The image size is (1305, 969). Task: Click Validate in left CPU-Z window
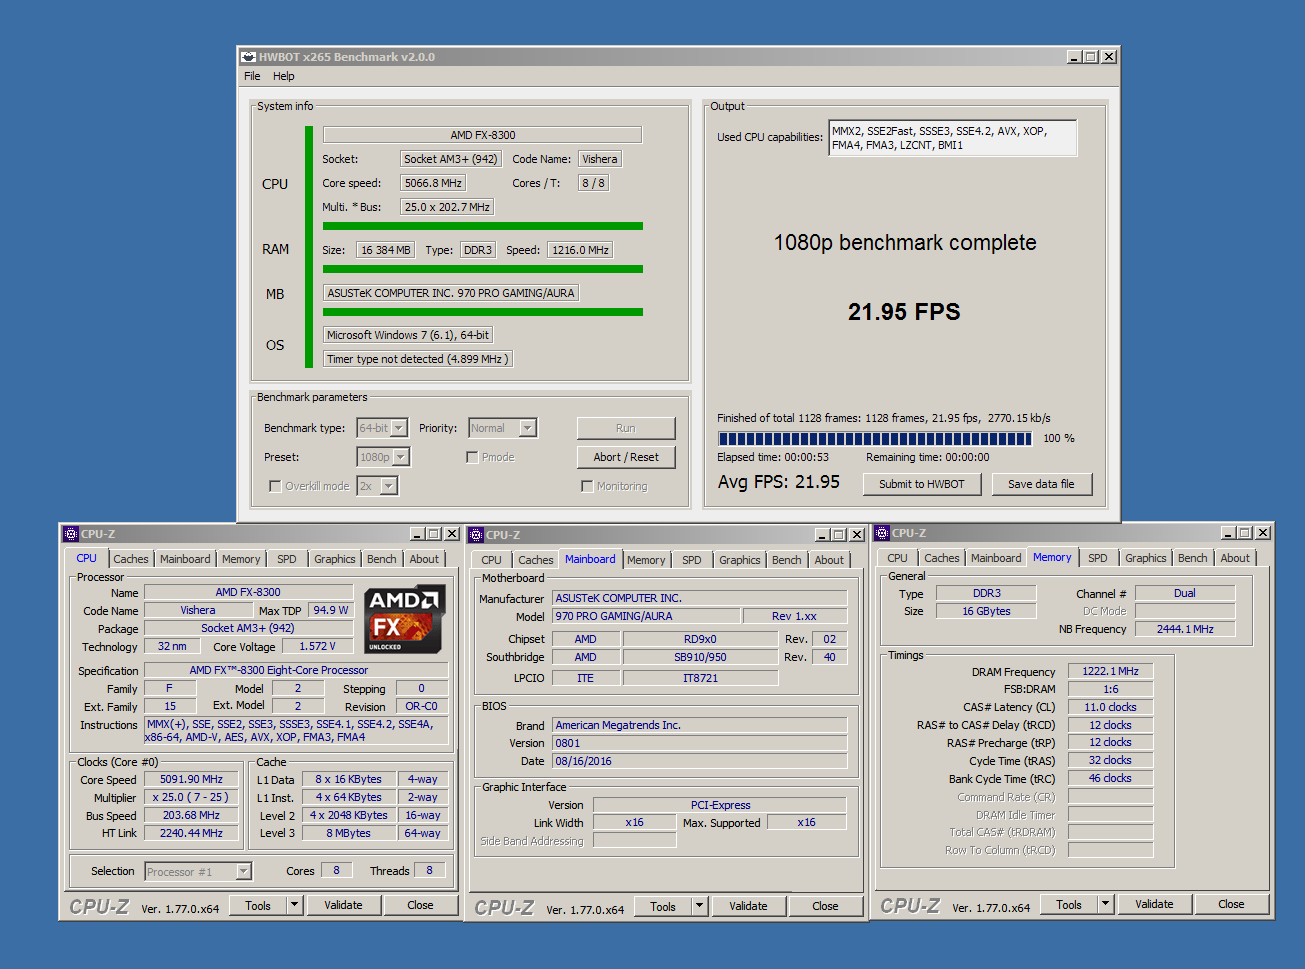pos(343,905)
